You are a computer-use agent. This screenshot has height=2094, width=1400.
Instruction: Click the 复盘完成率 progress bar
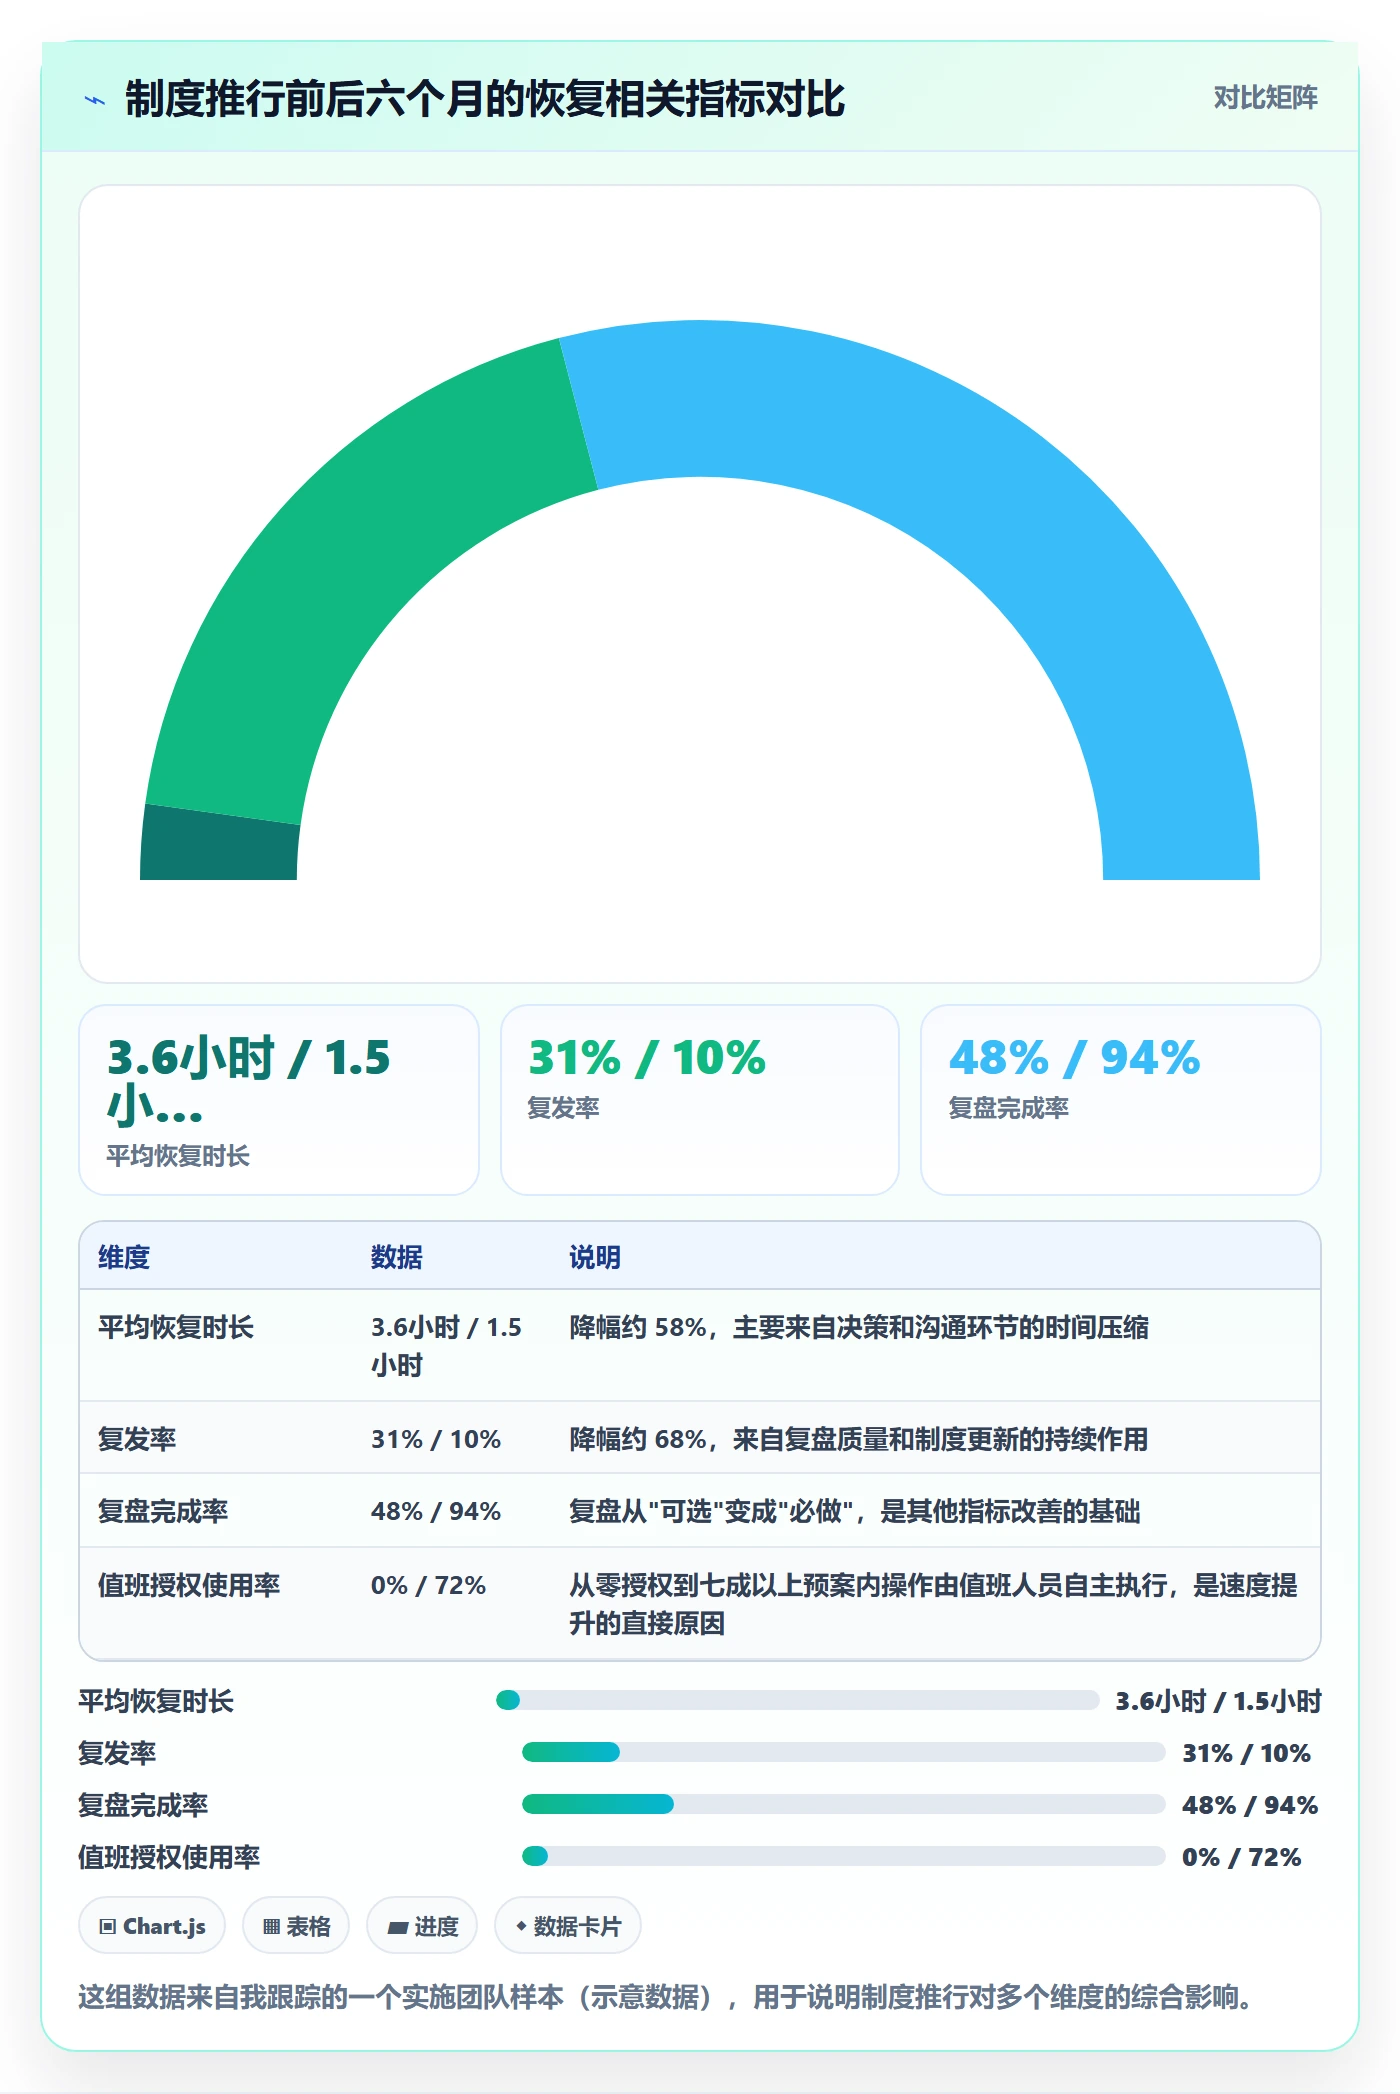click(x=844, y=1804)
